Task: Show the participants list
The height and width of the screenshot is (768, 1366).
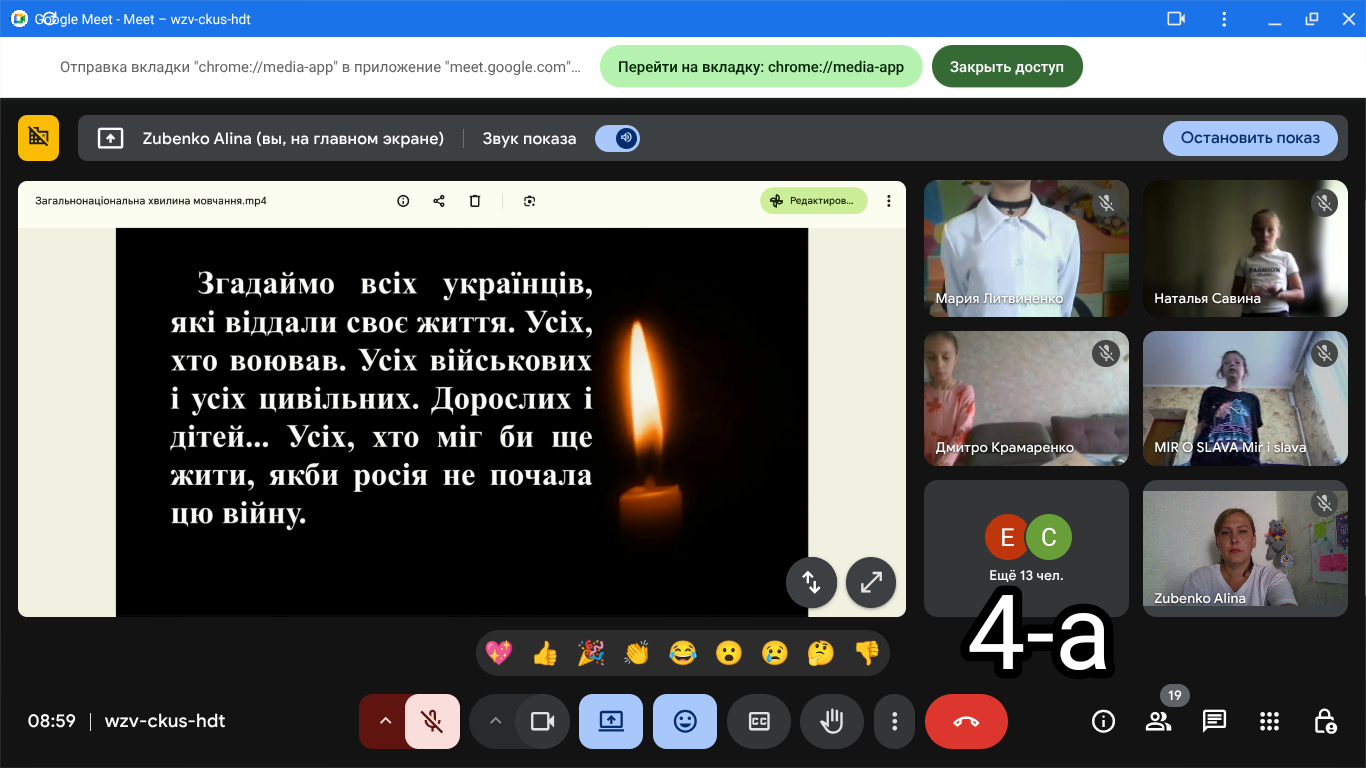Action: (1158, 721)
